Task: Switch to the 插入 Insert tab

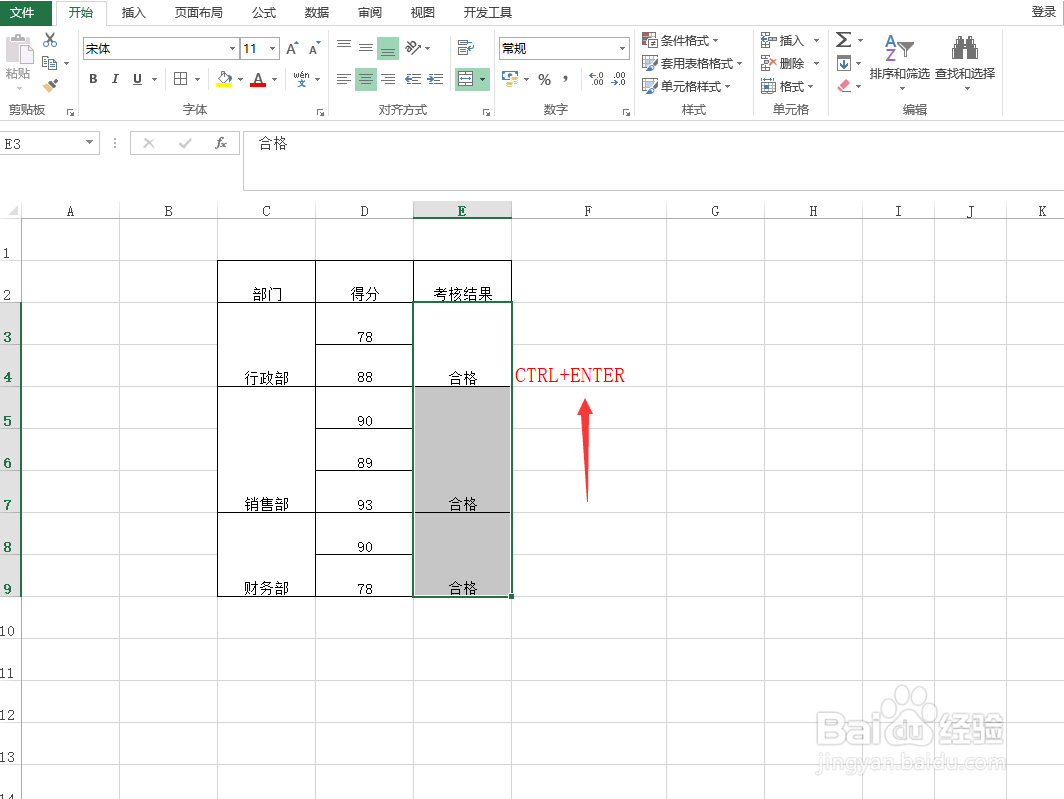Action: click(134, 12)
